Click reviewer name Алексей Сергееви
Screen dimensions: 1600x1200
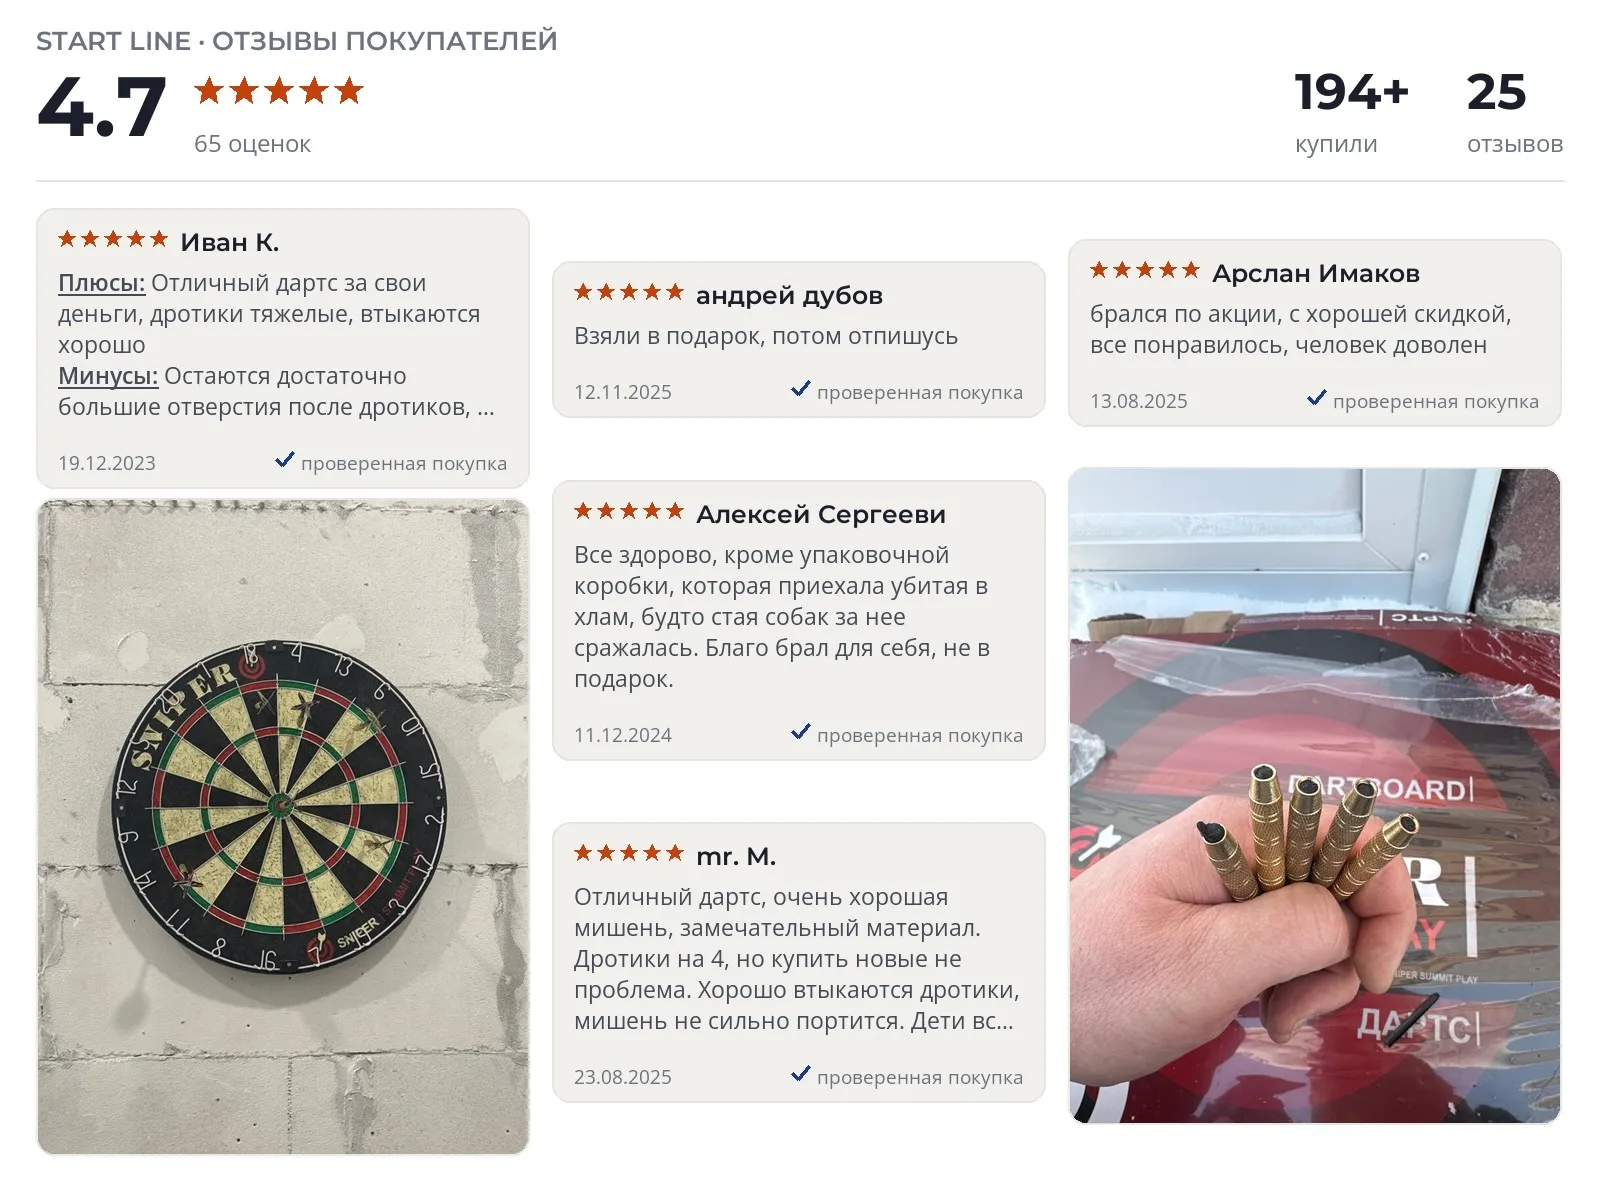click(821, 514)
